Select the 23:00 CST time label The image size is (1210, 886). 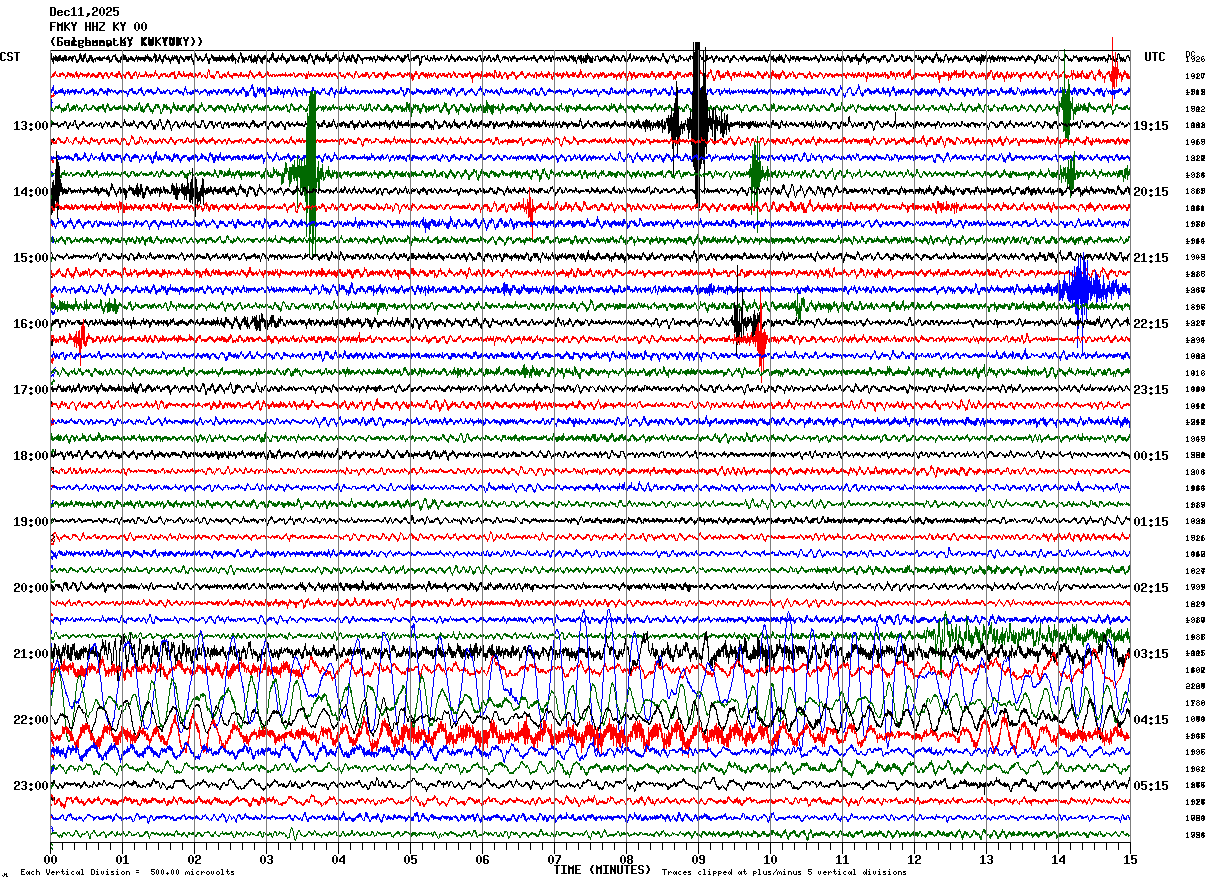(x=31, y=786)
